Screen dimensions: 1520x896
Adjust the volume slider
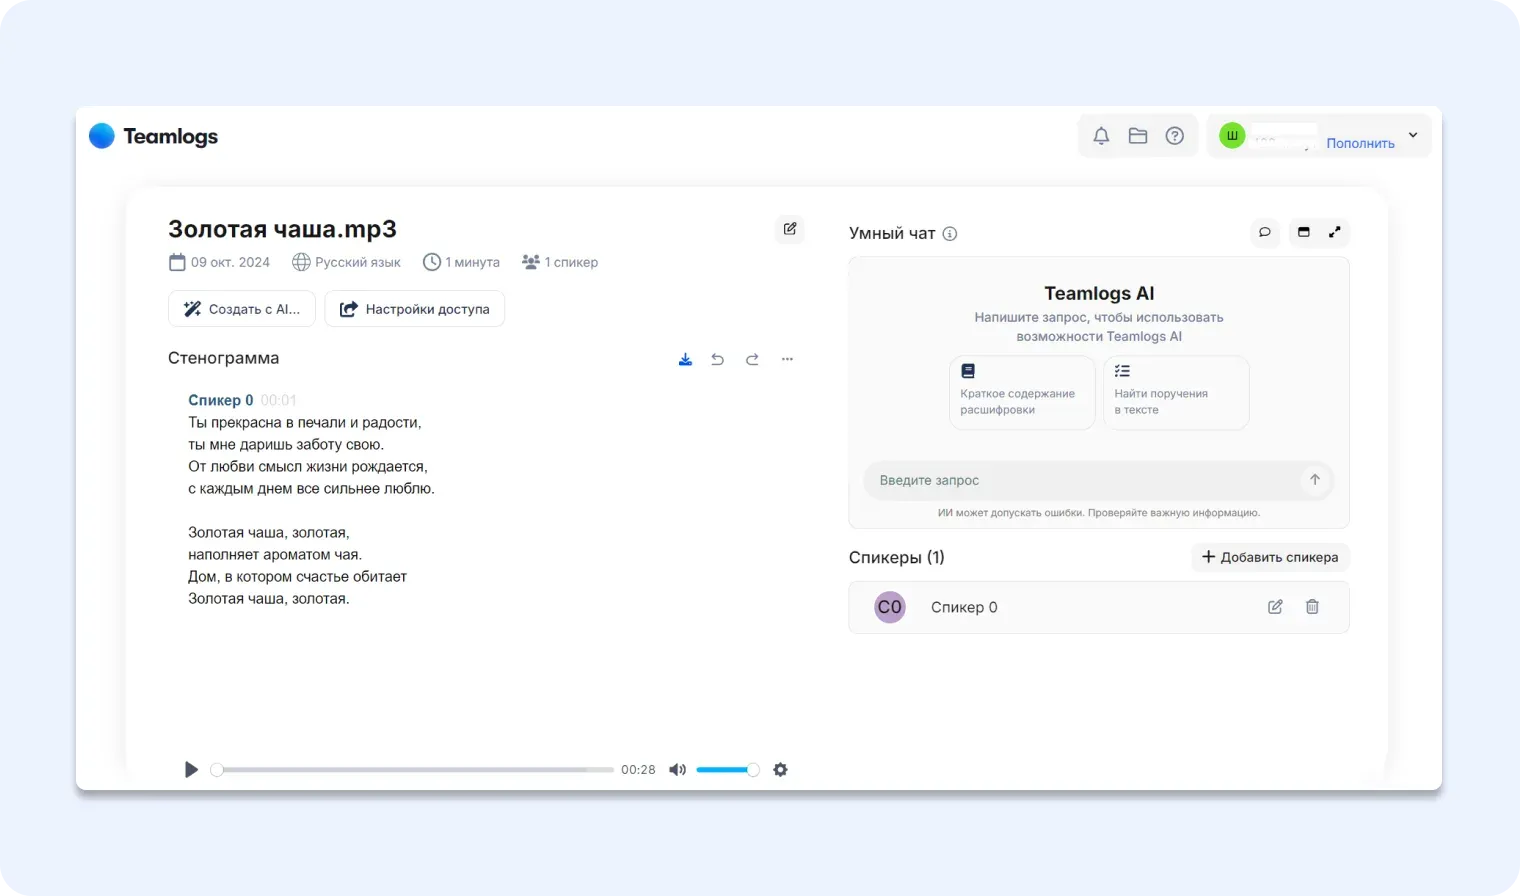727,769
